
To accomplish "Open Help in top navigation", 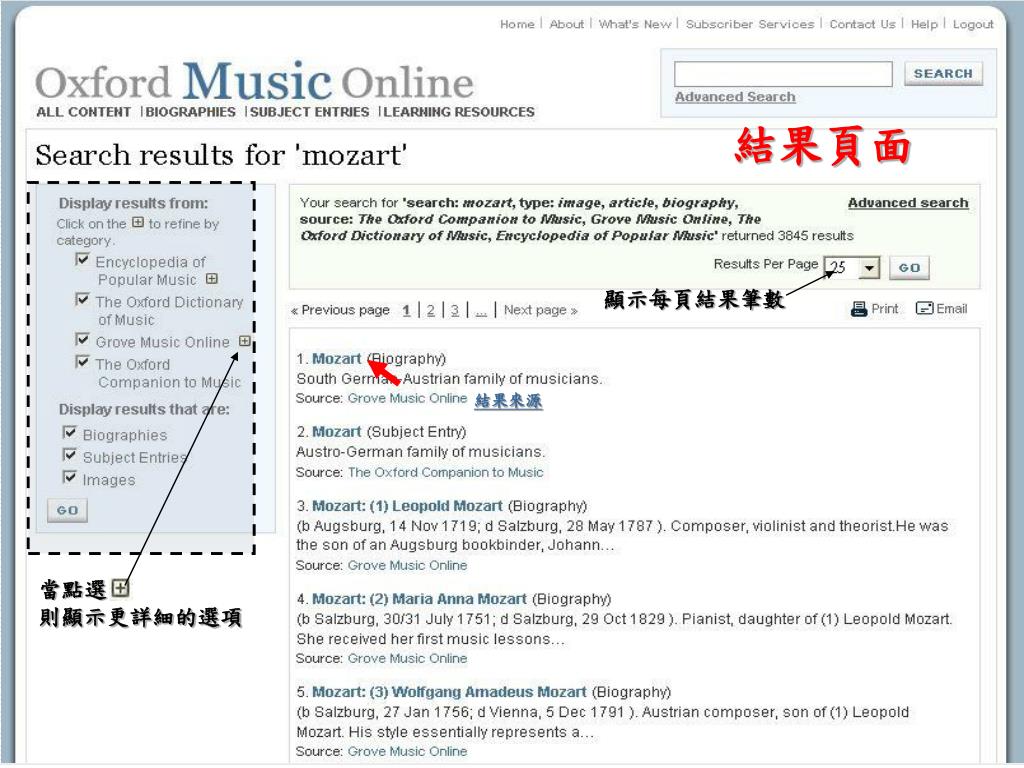I will (x=924, y=24).
